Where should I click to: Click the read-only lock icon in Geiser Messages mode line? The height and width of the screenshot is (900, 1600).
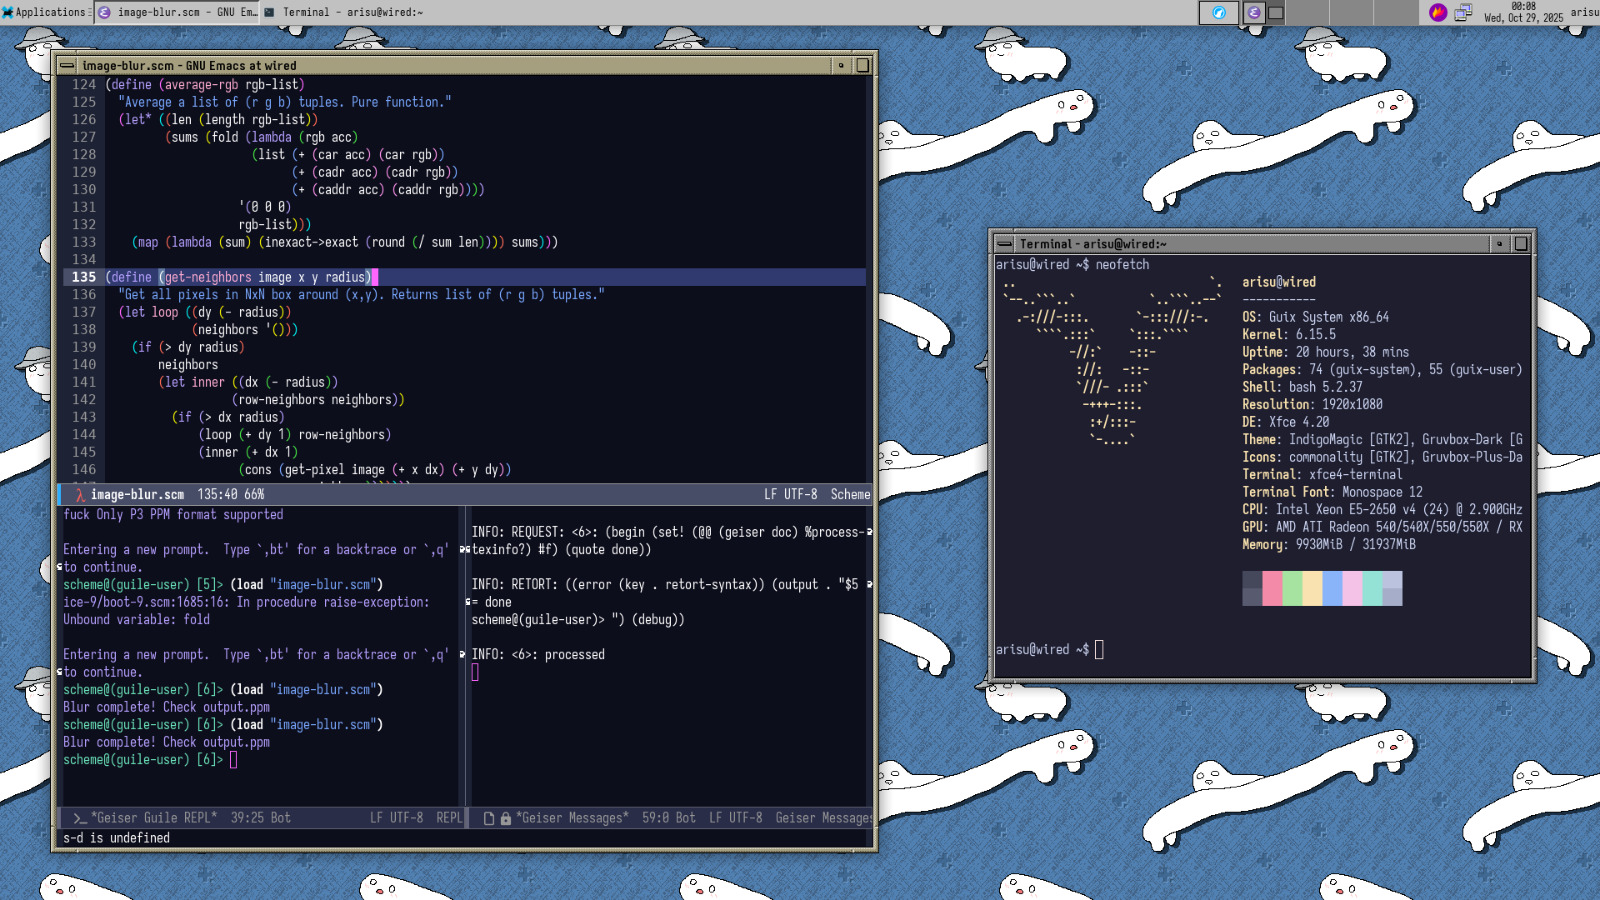506,818
